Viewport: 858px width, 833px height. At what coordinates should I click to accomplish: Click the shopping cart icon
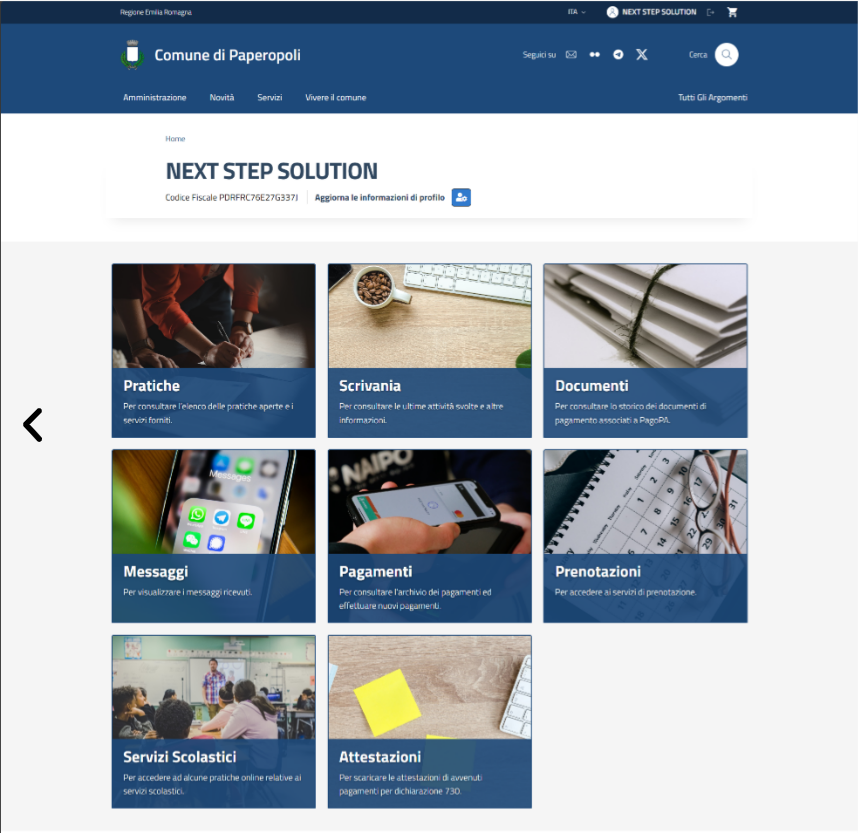732,12
